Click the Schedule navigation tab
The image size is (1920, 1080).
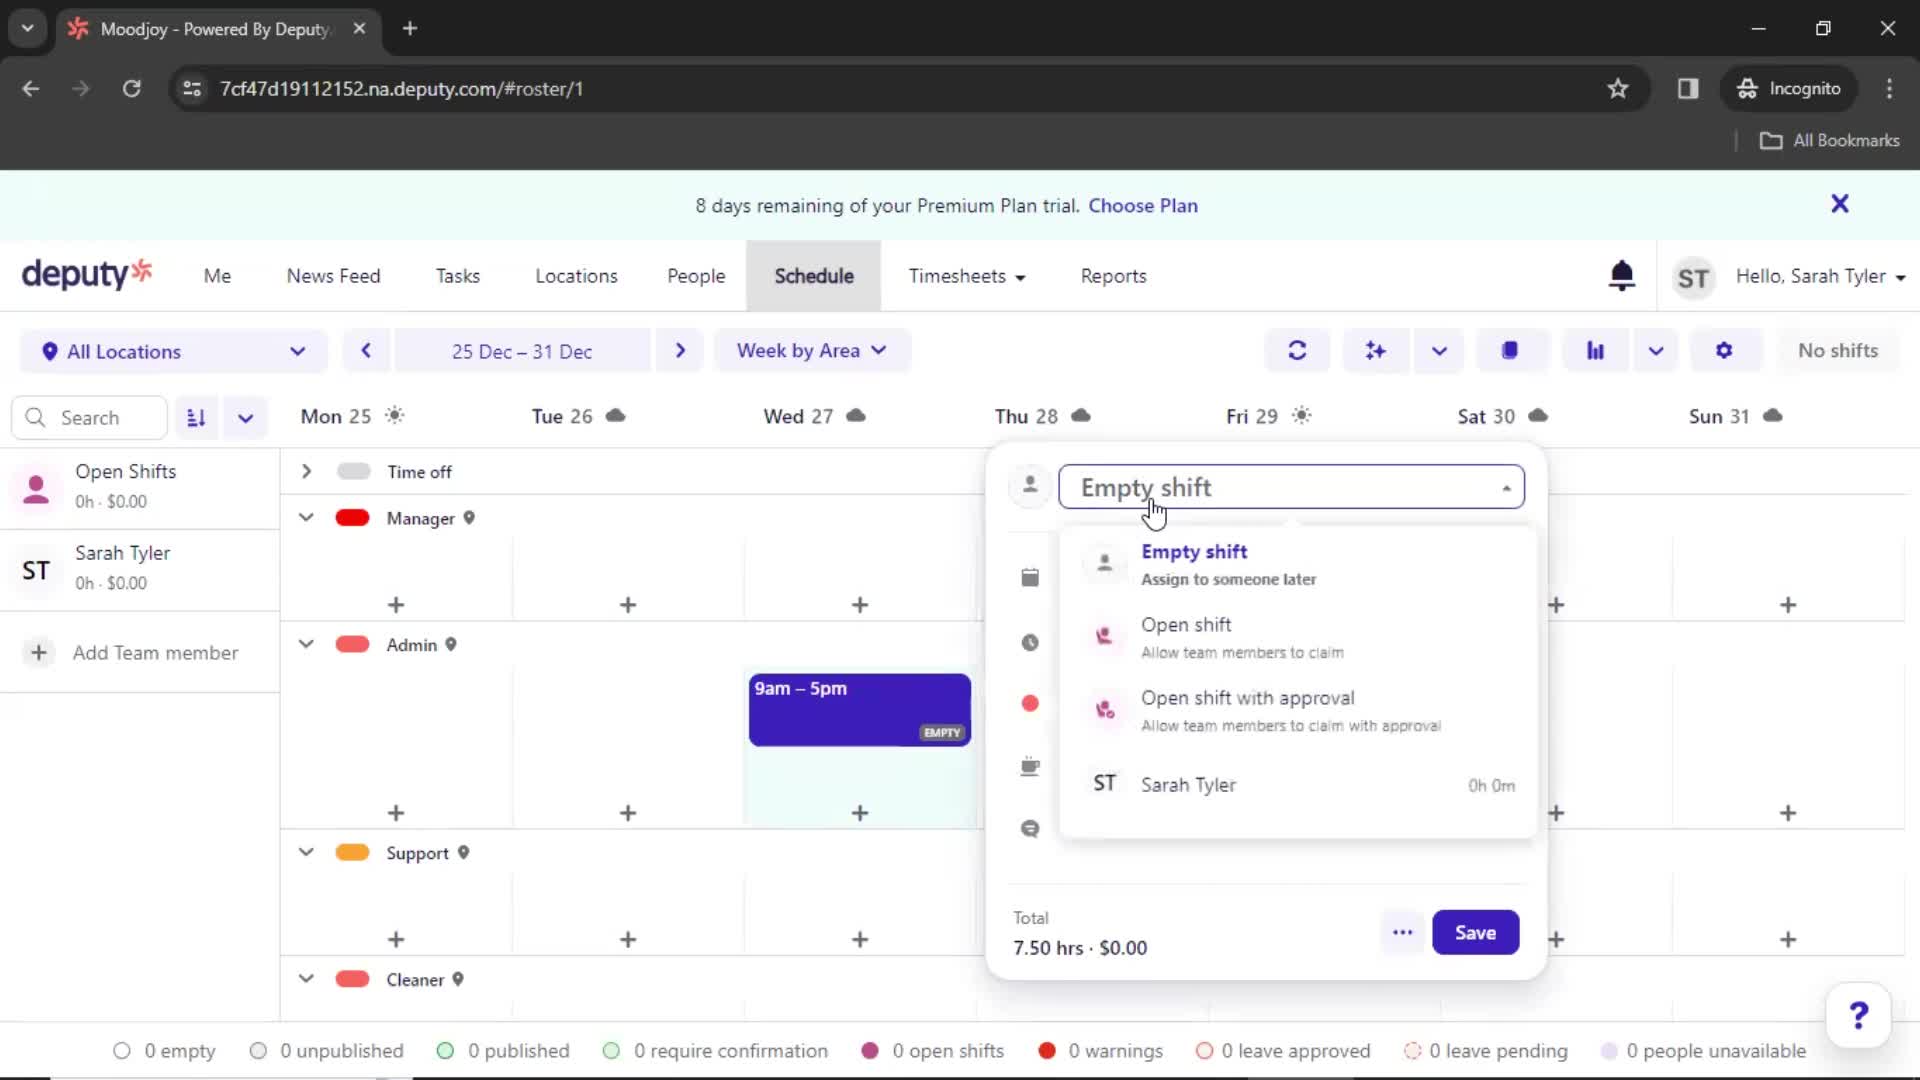tap(814, 276)
